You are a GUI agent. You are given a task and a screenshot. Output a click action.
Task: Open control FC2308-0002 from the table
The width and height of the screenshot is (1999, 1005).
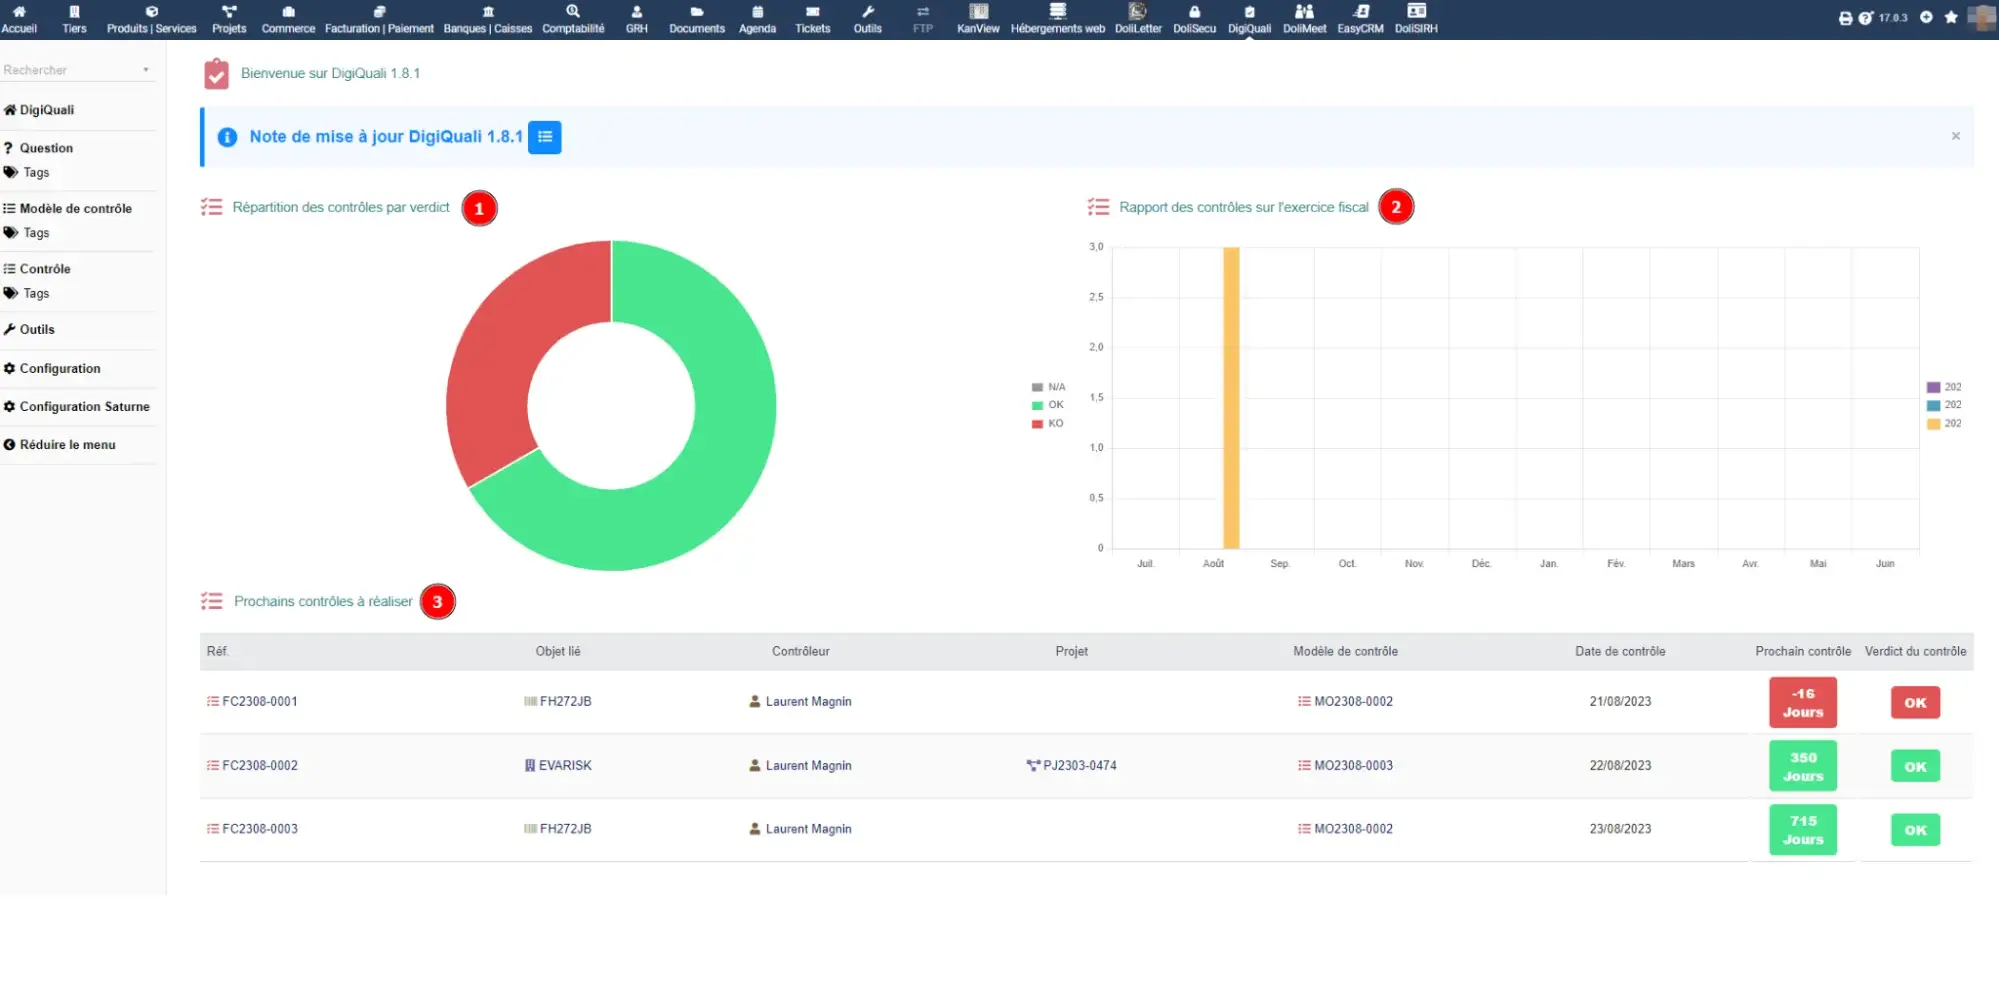[x=261, y=765]
